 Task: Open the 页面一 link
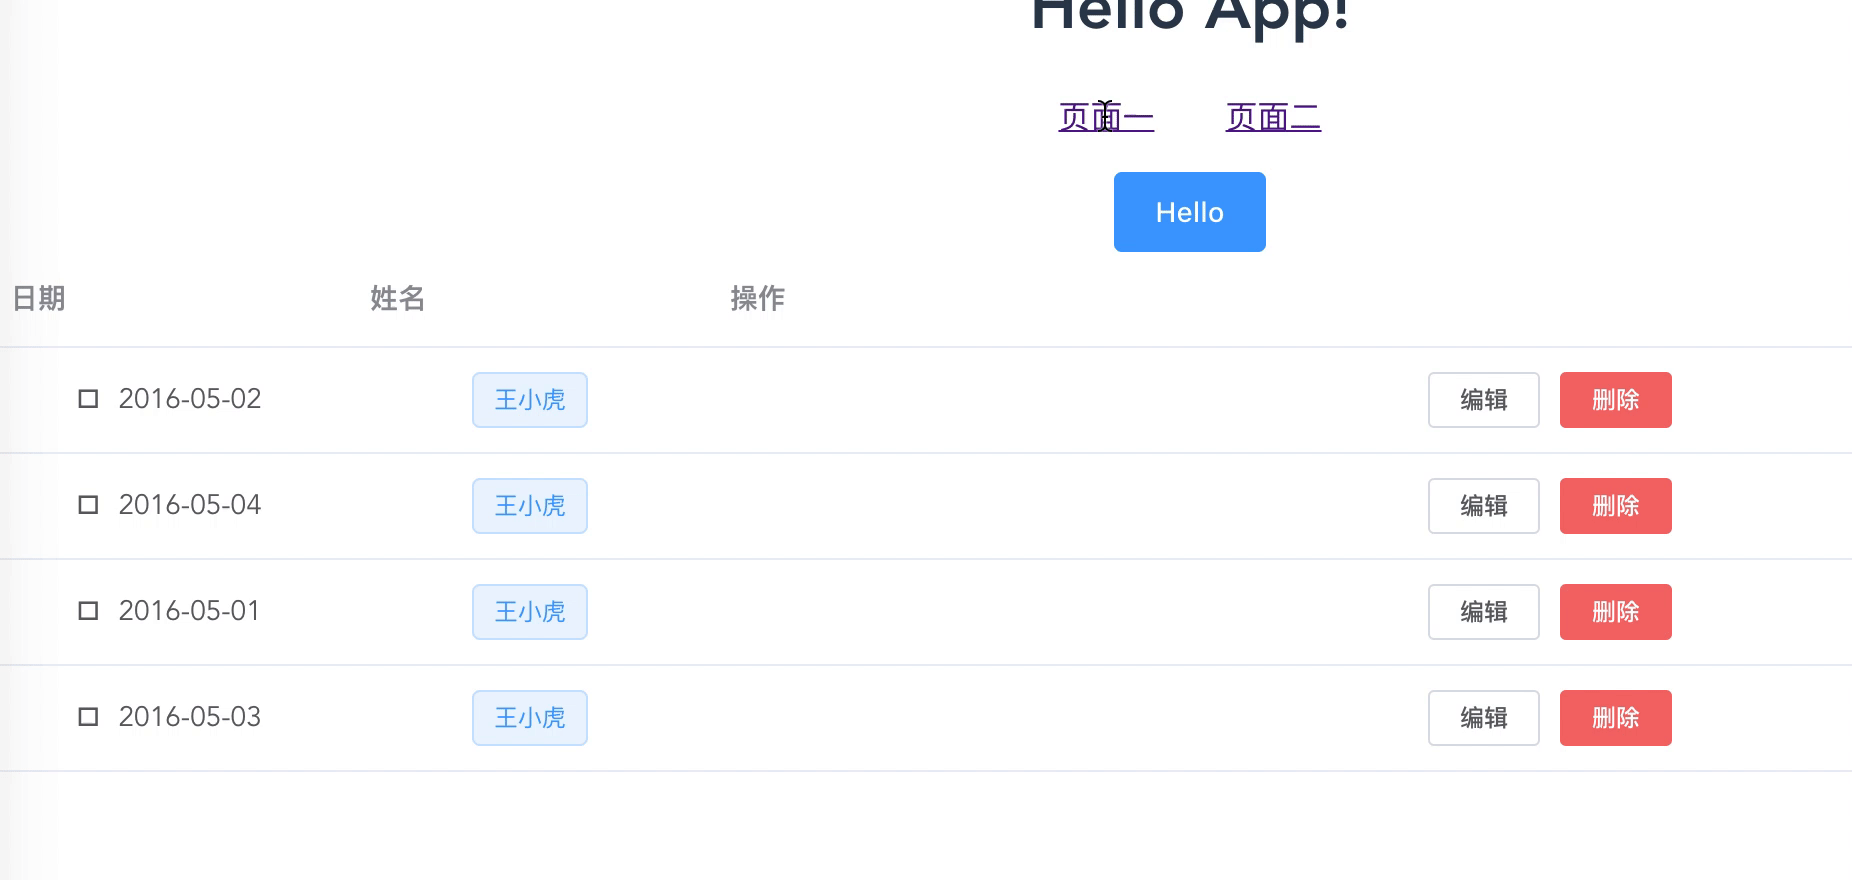pyautogui.click(x=1106, y=118)
